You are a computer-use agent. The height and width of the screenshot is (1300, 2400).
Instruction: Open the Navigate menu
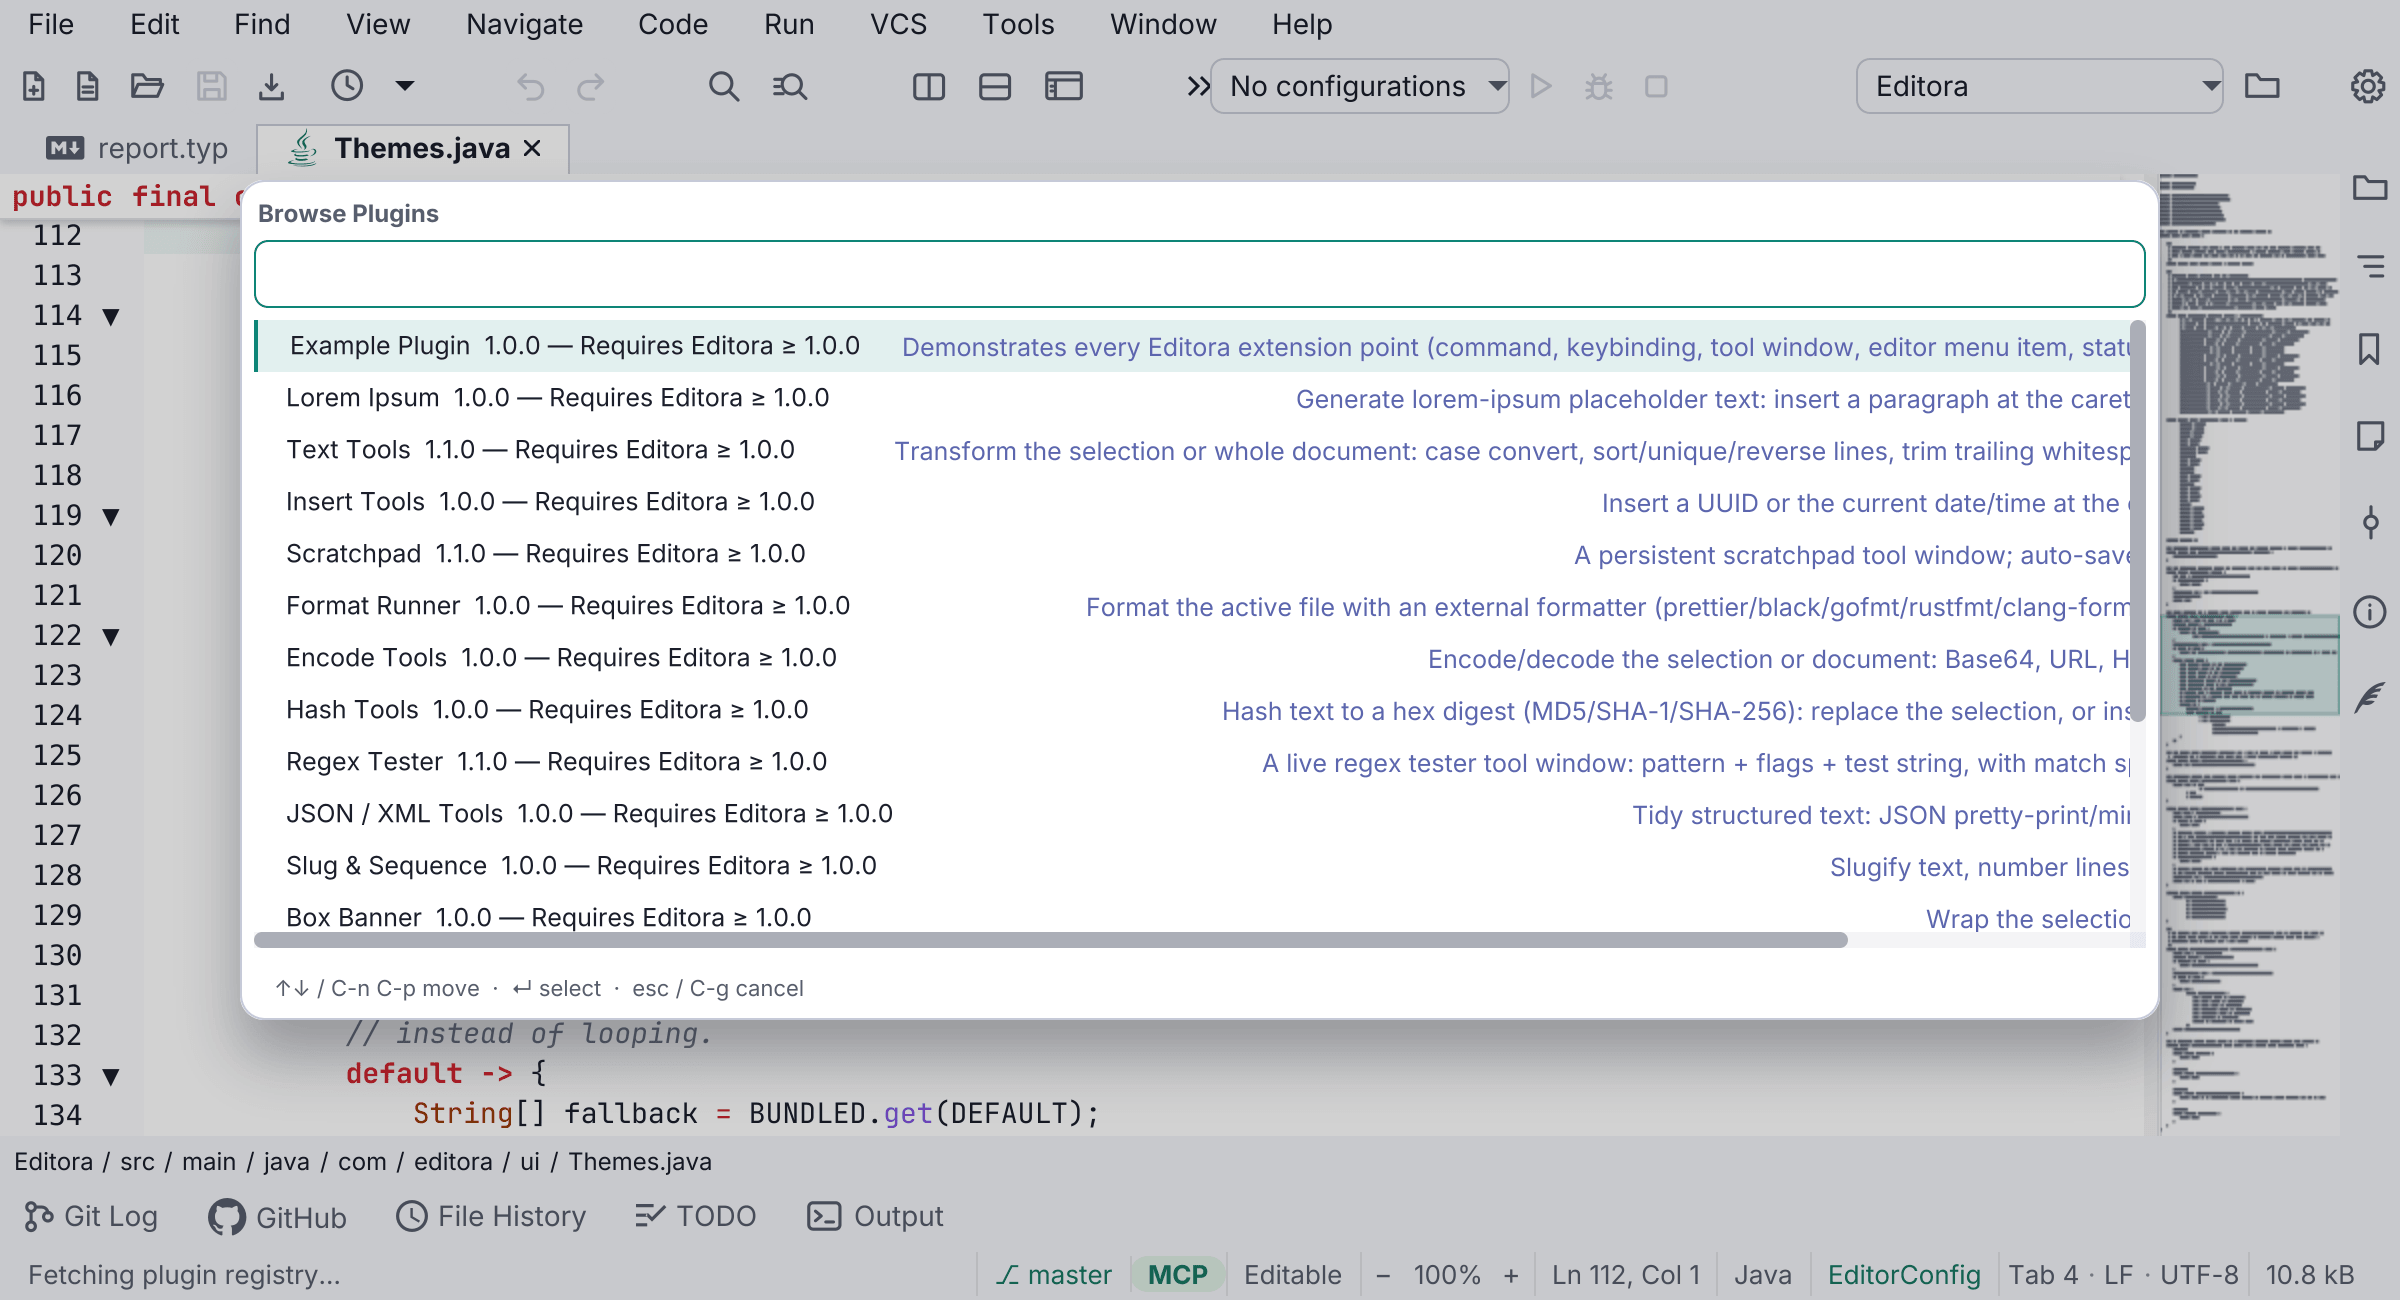[524, 24]
